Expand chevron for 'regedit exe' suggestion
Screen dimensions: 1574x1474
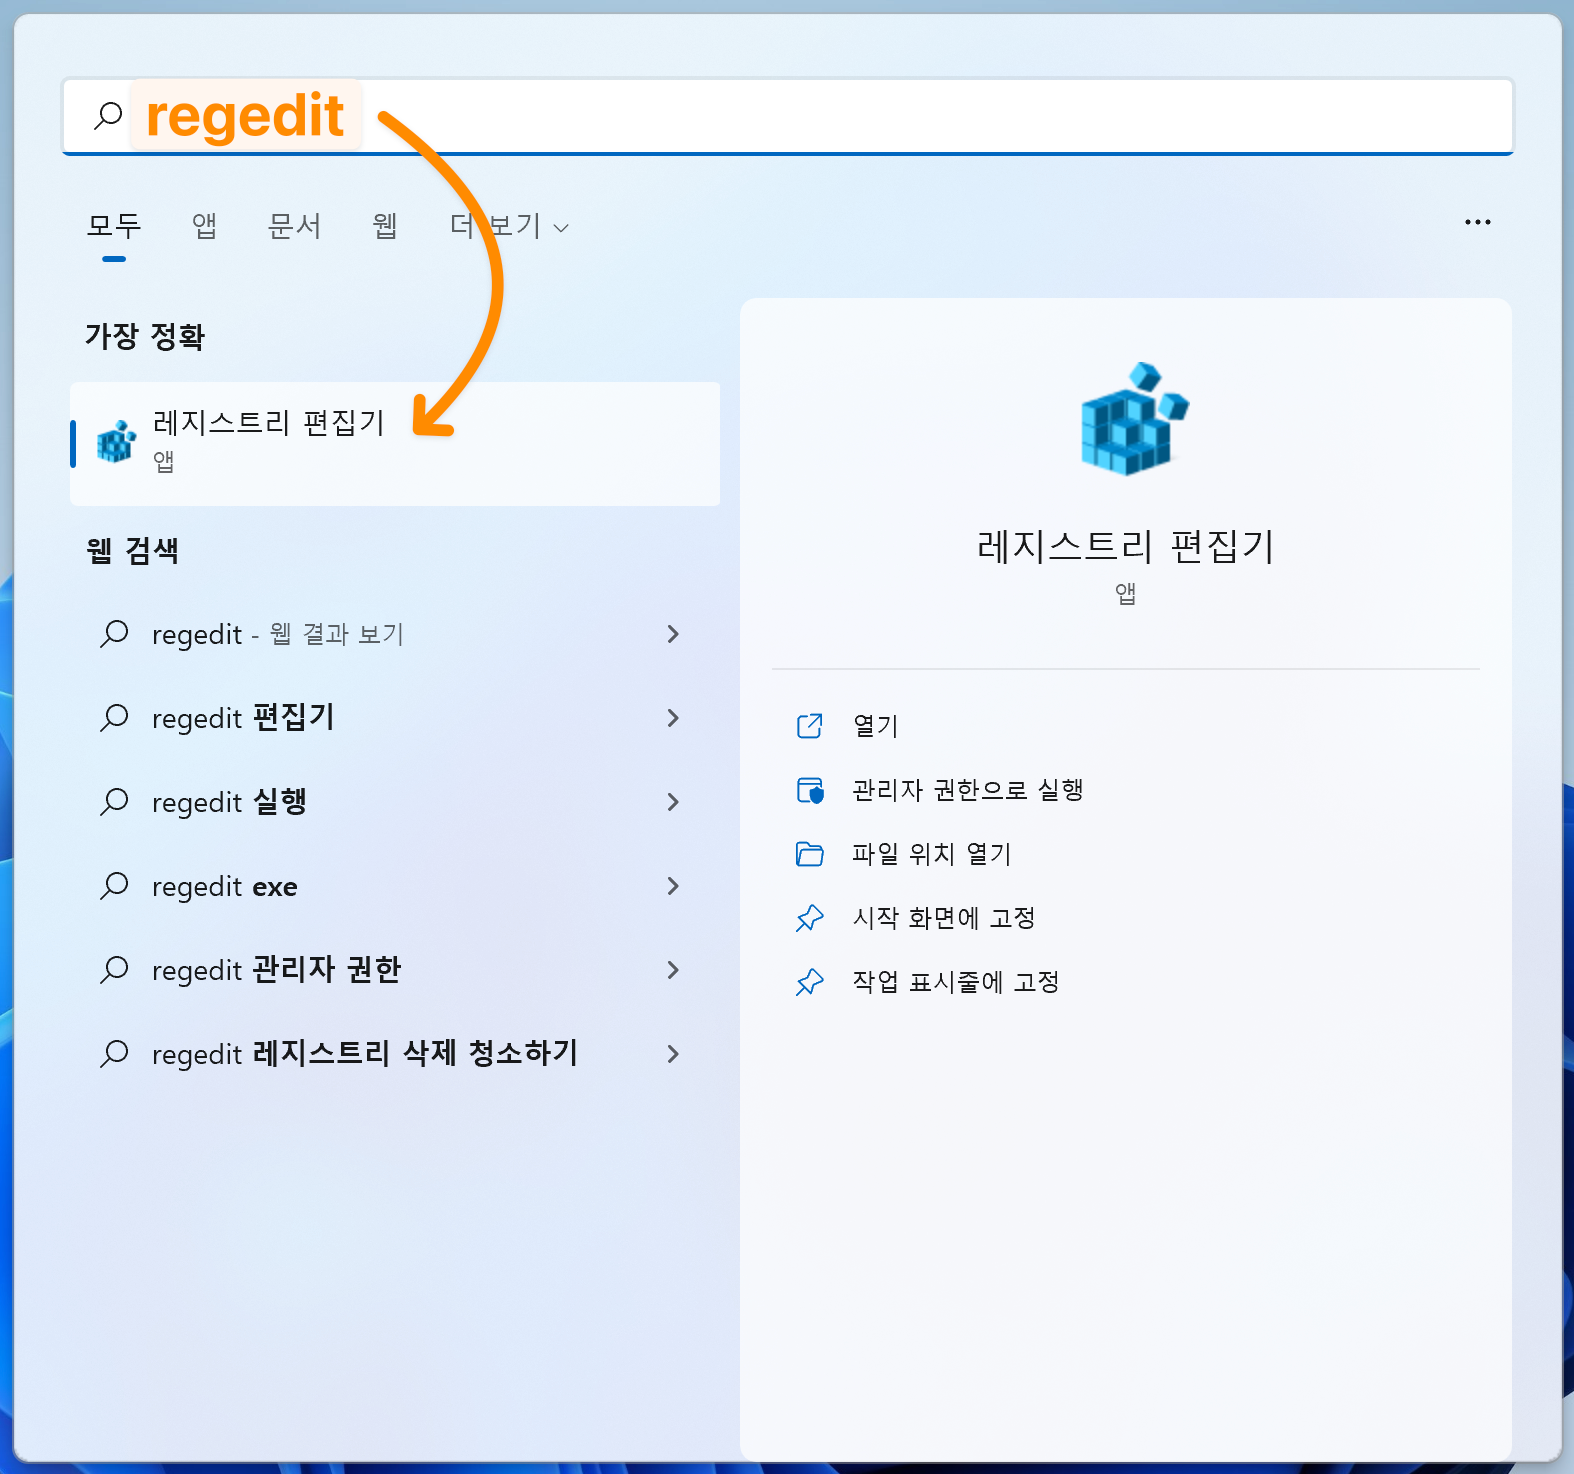click(x=673, y=886)
